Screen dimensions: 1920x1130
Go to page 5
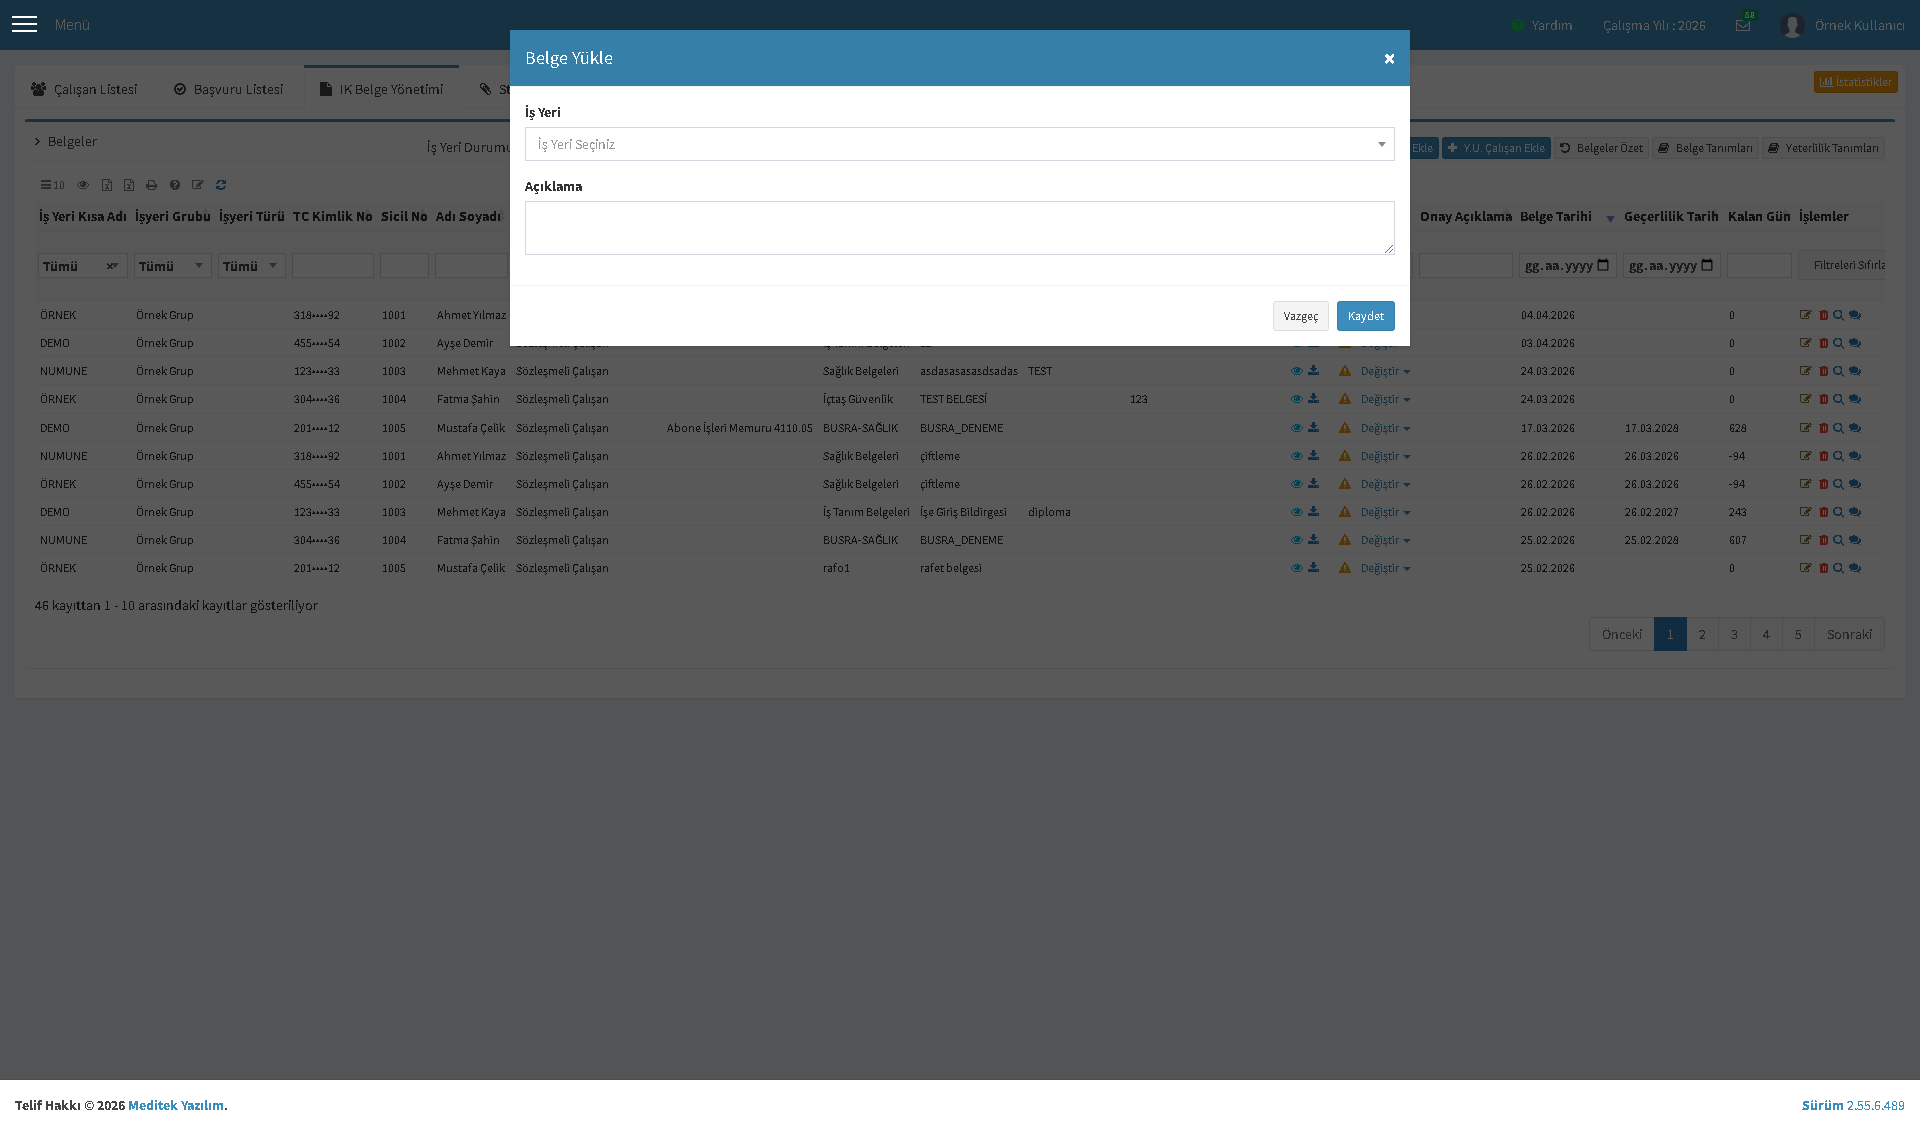click(x=1798, y=634)
